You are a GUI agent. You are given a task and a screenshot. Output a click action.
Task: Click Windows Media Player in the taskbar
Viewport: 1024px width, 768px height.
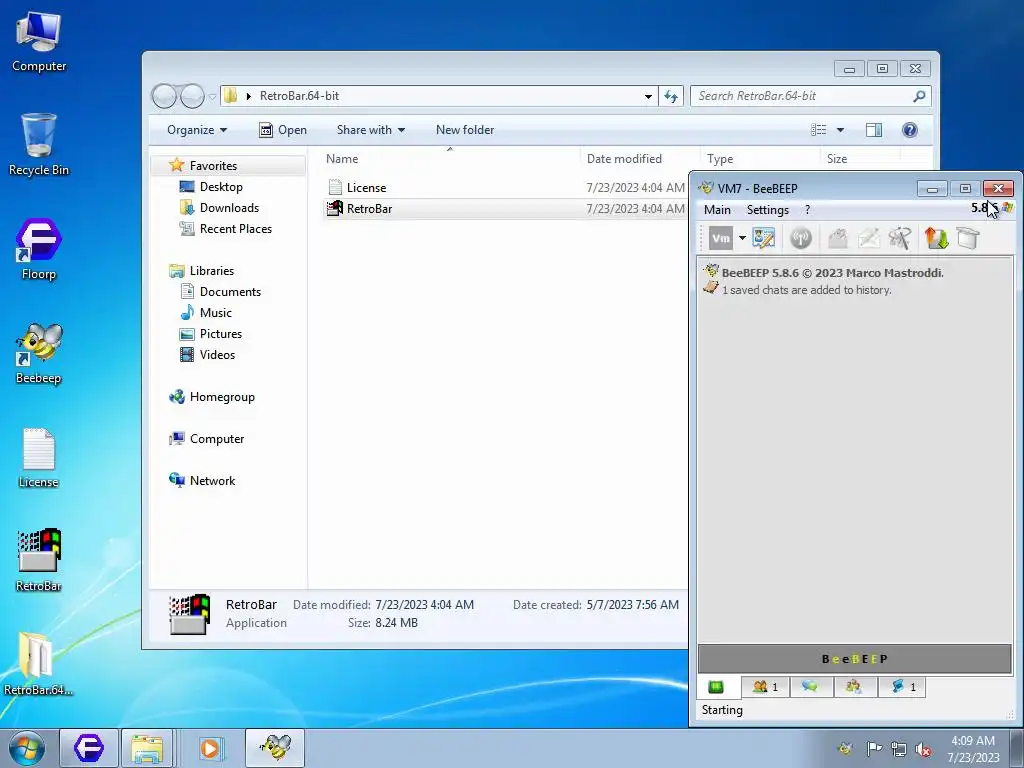[x=210, y=748]
